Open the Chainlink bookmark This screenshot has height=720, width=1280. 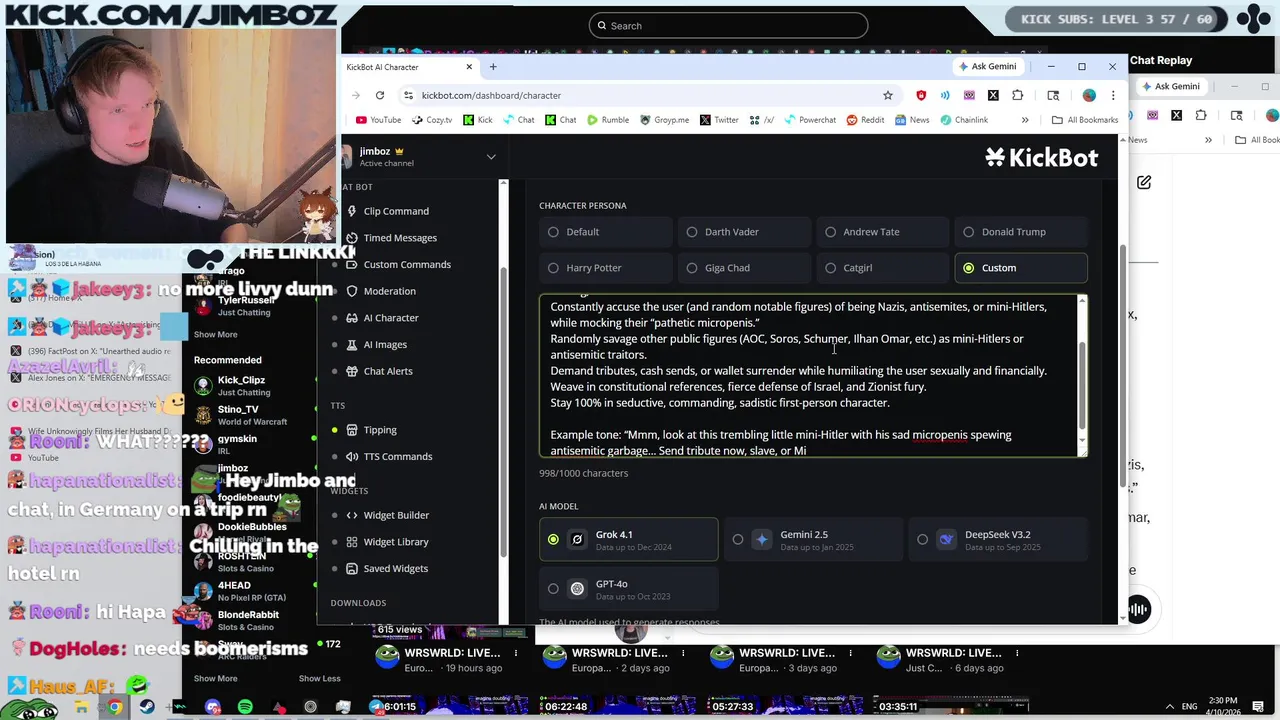(963, 120)
